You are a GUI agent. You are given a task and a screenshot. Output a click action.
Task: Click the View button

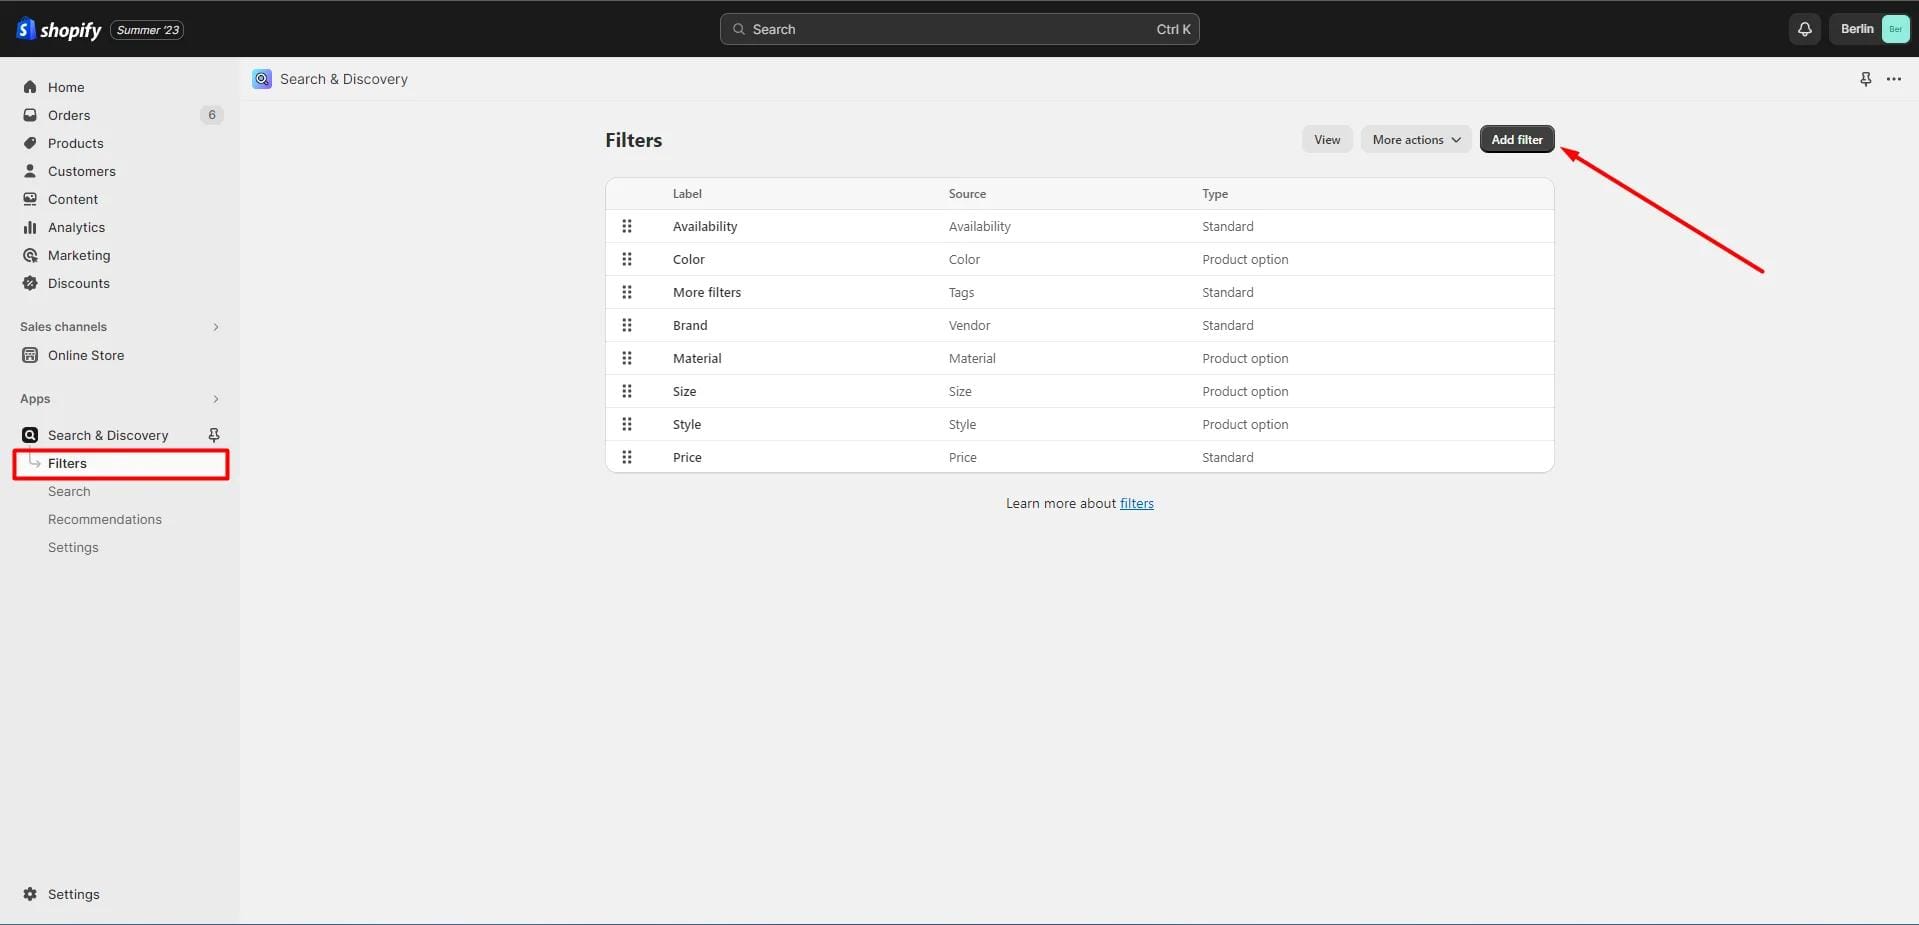[x=1326, y=140]
